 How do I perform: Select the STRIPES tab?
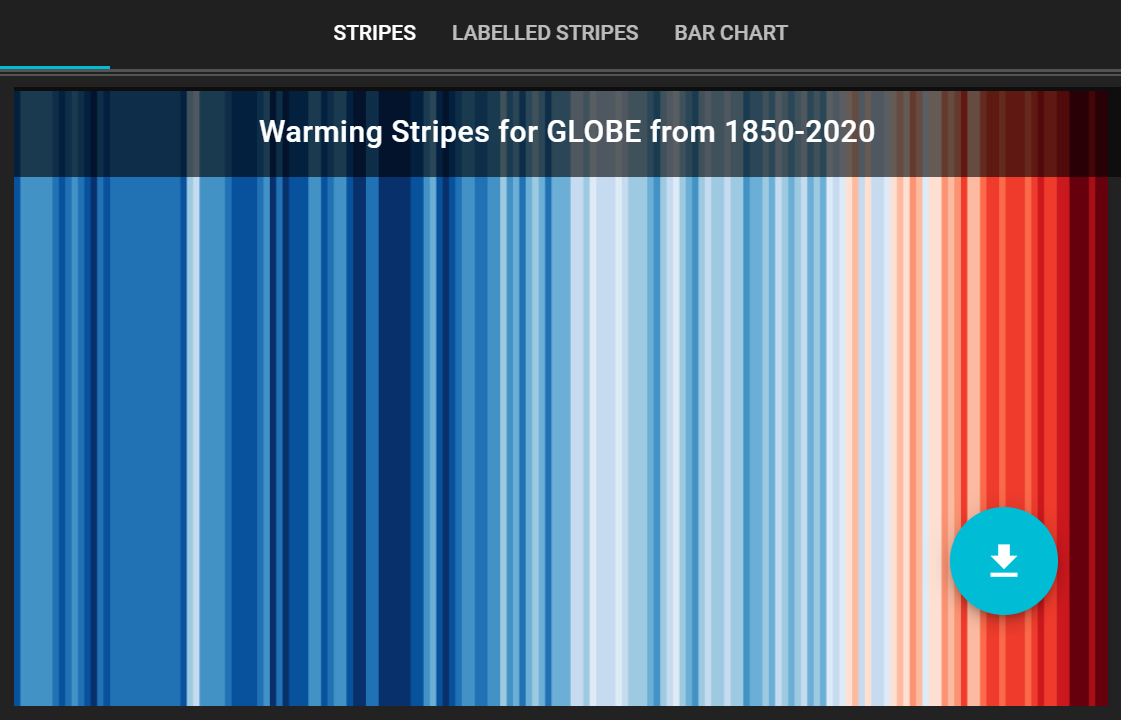tap(375, 33)
